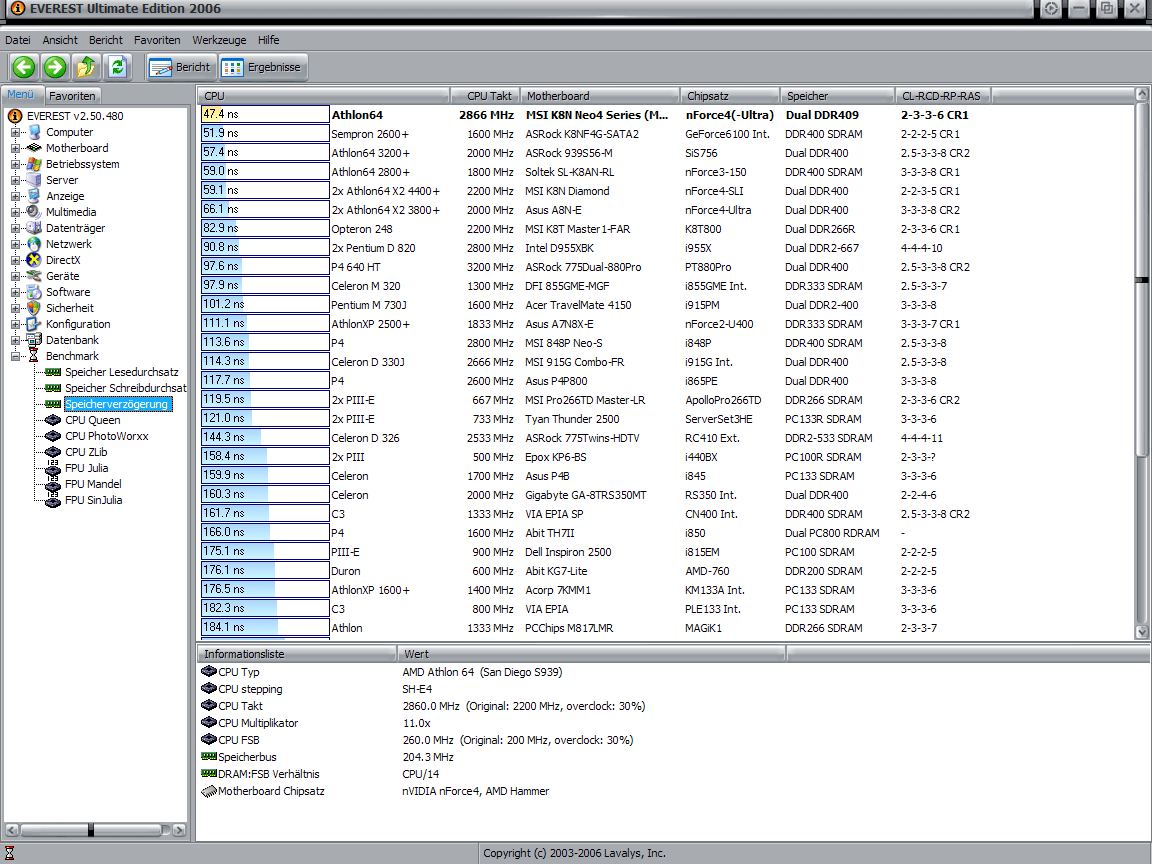This screenshot has height=864, width=1152.
Task: Open the Werkzeuge menu
Action: [x=219, y=40]
